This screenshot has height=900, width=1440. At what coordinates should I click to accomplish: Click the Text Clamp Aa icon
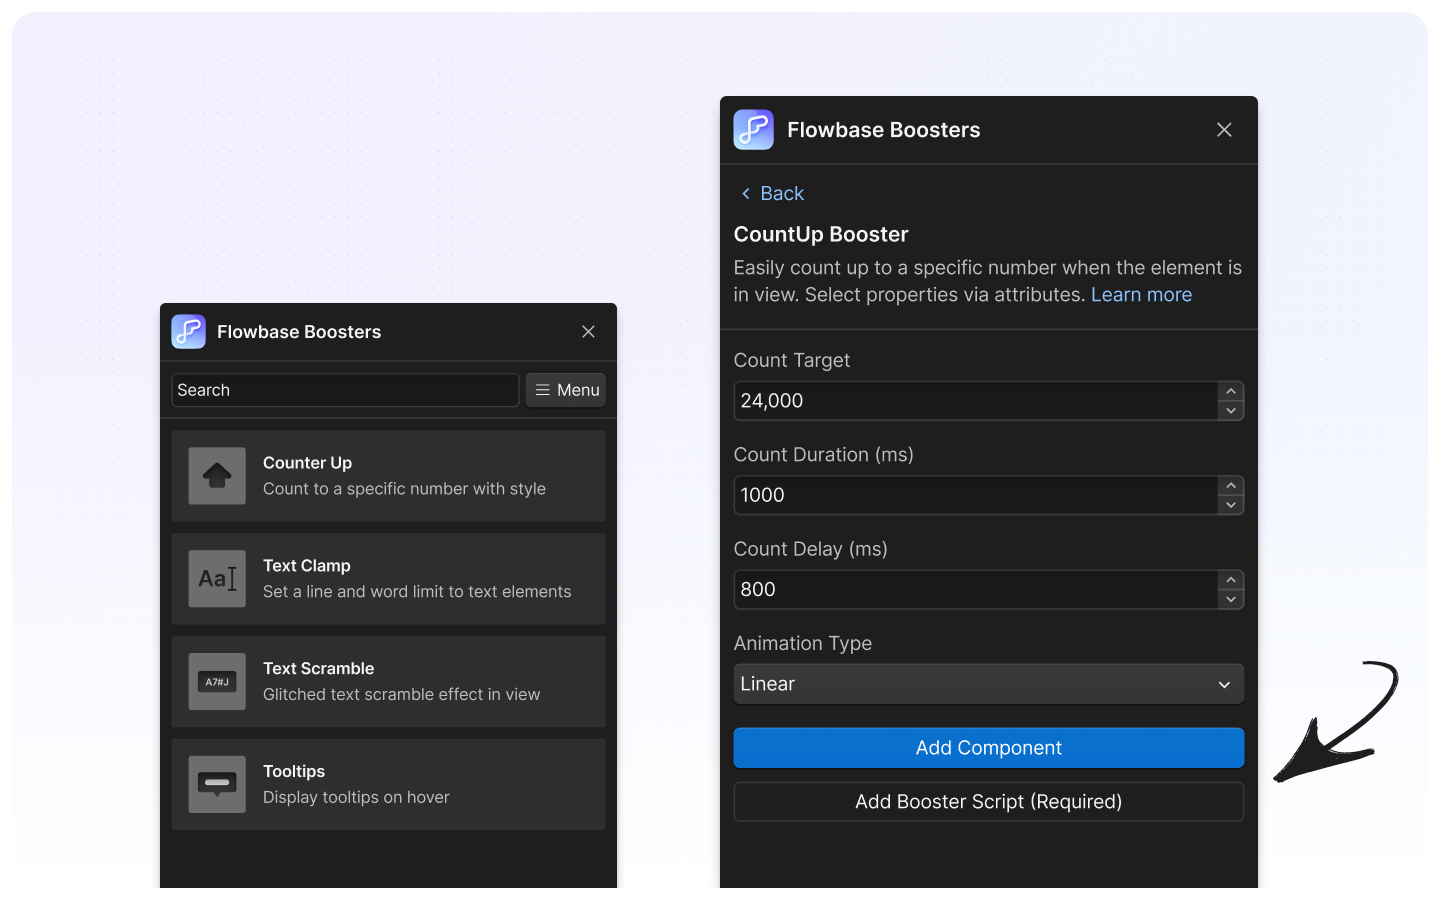click(217, 579)
